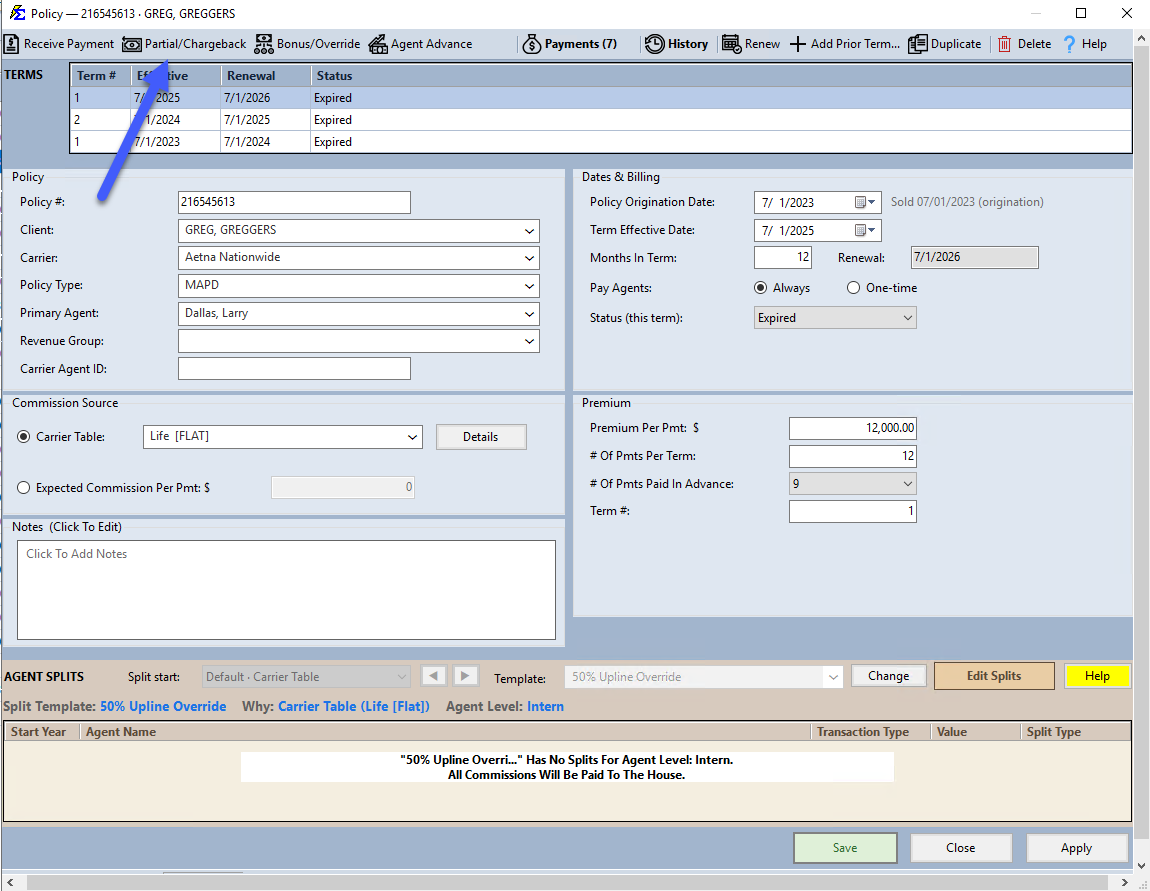
Task: Click the red Delete trash icon
Action: tap(1004, 44)
